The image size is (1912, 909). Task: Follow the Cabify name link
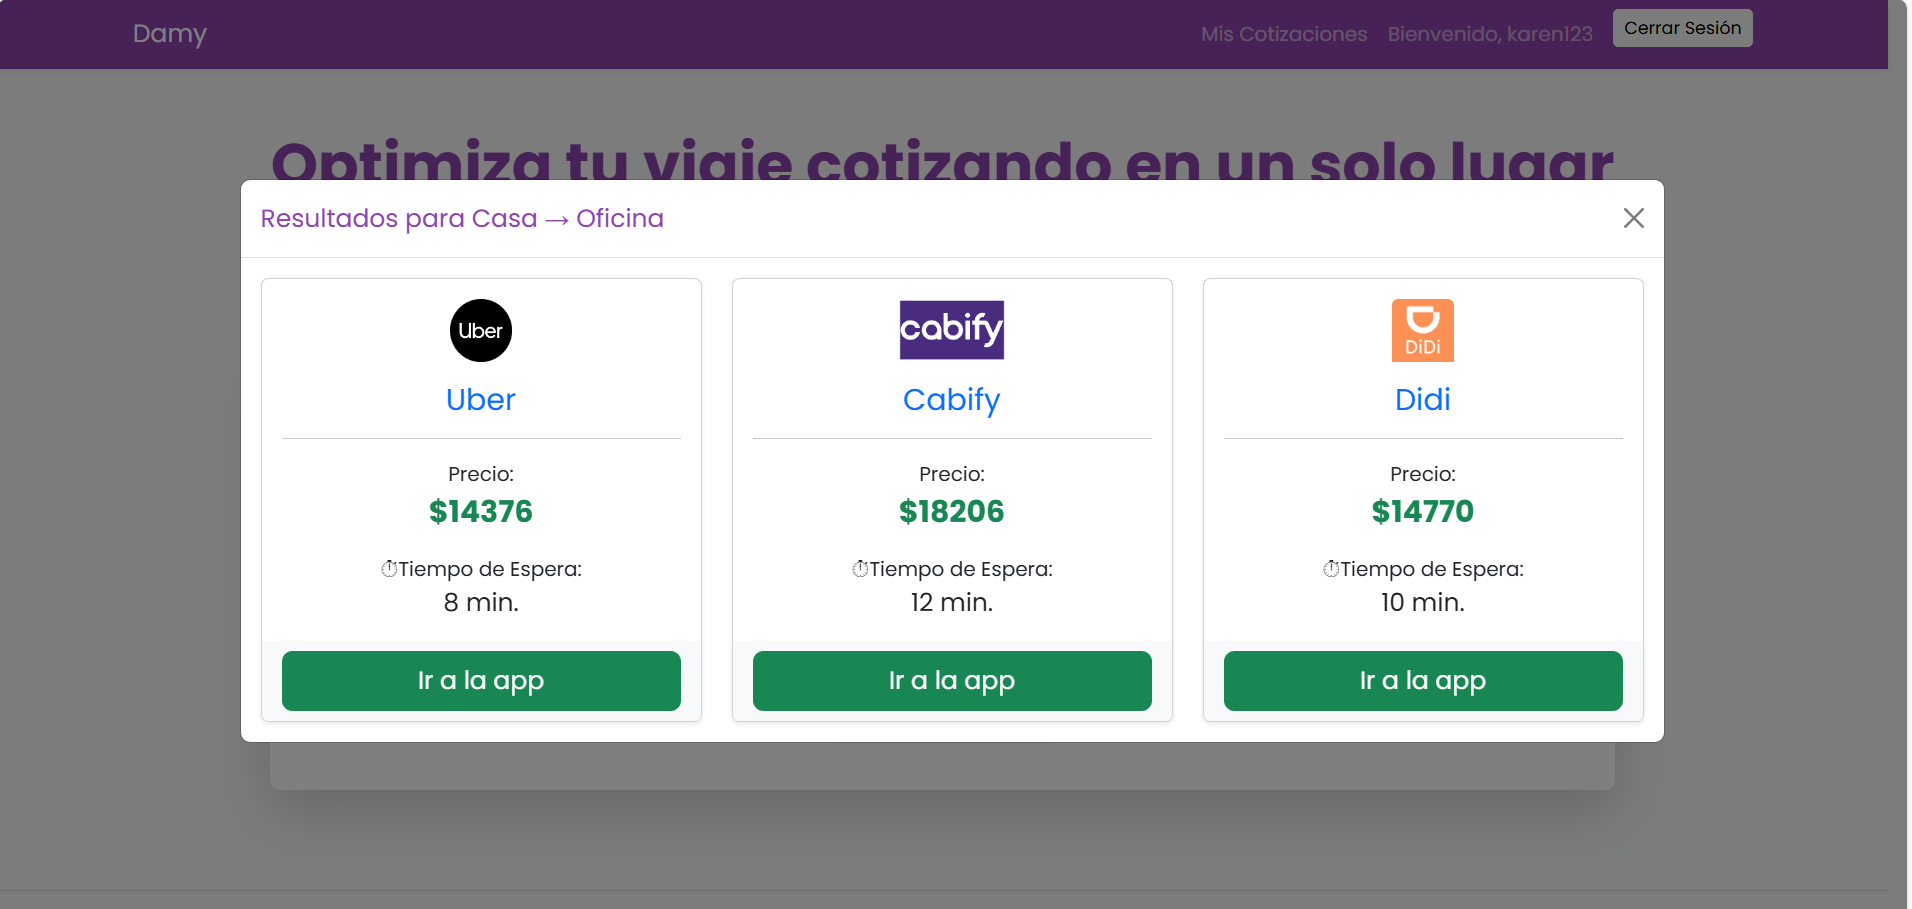point(952,400)
